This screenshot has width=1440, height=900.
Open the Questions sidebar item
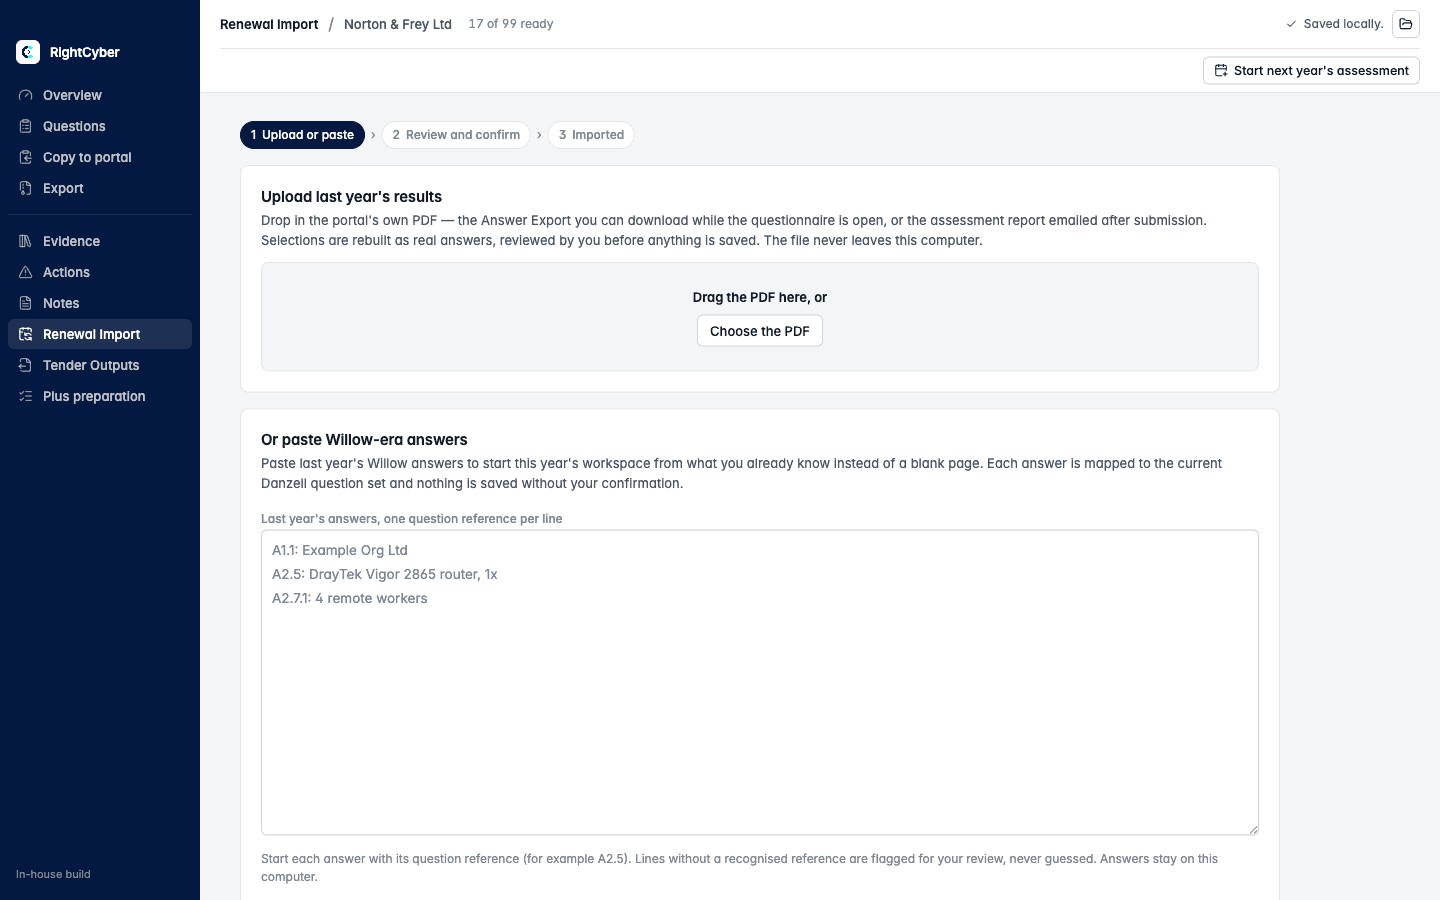(100, 126)
